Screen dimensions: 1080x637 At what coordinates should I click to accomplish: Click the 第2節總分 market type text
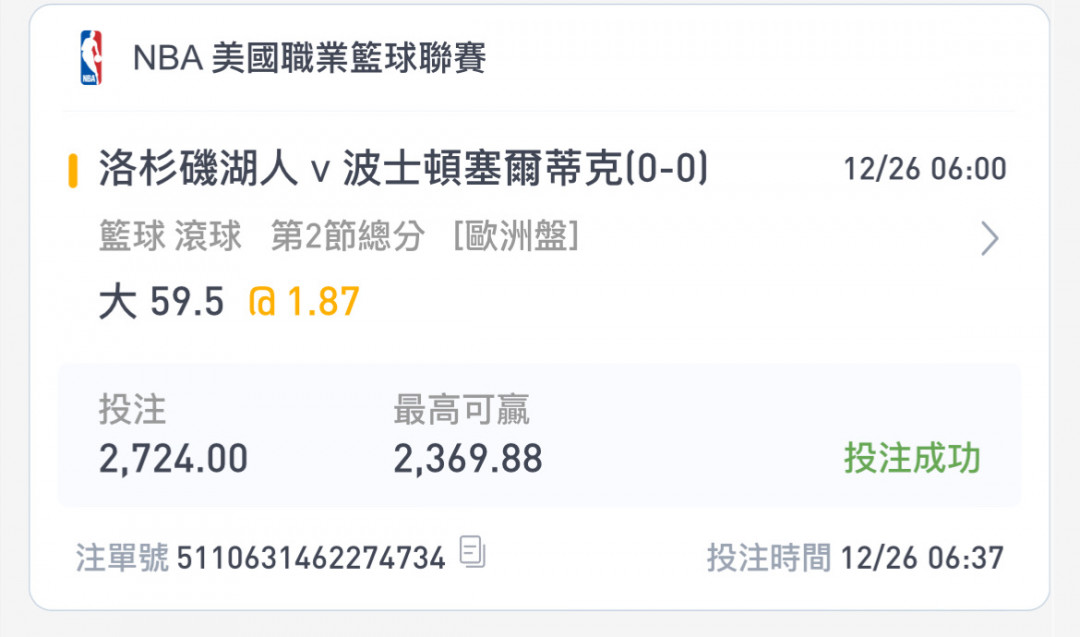(x=347, y=236)
